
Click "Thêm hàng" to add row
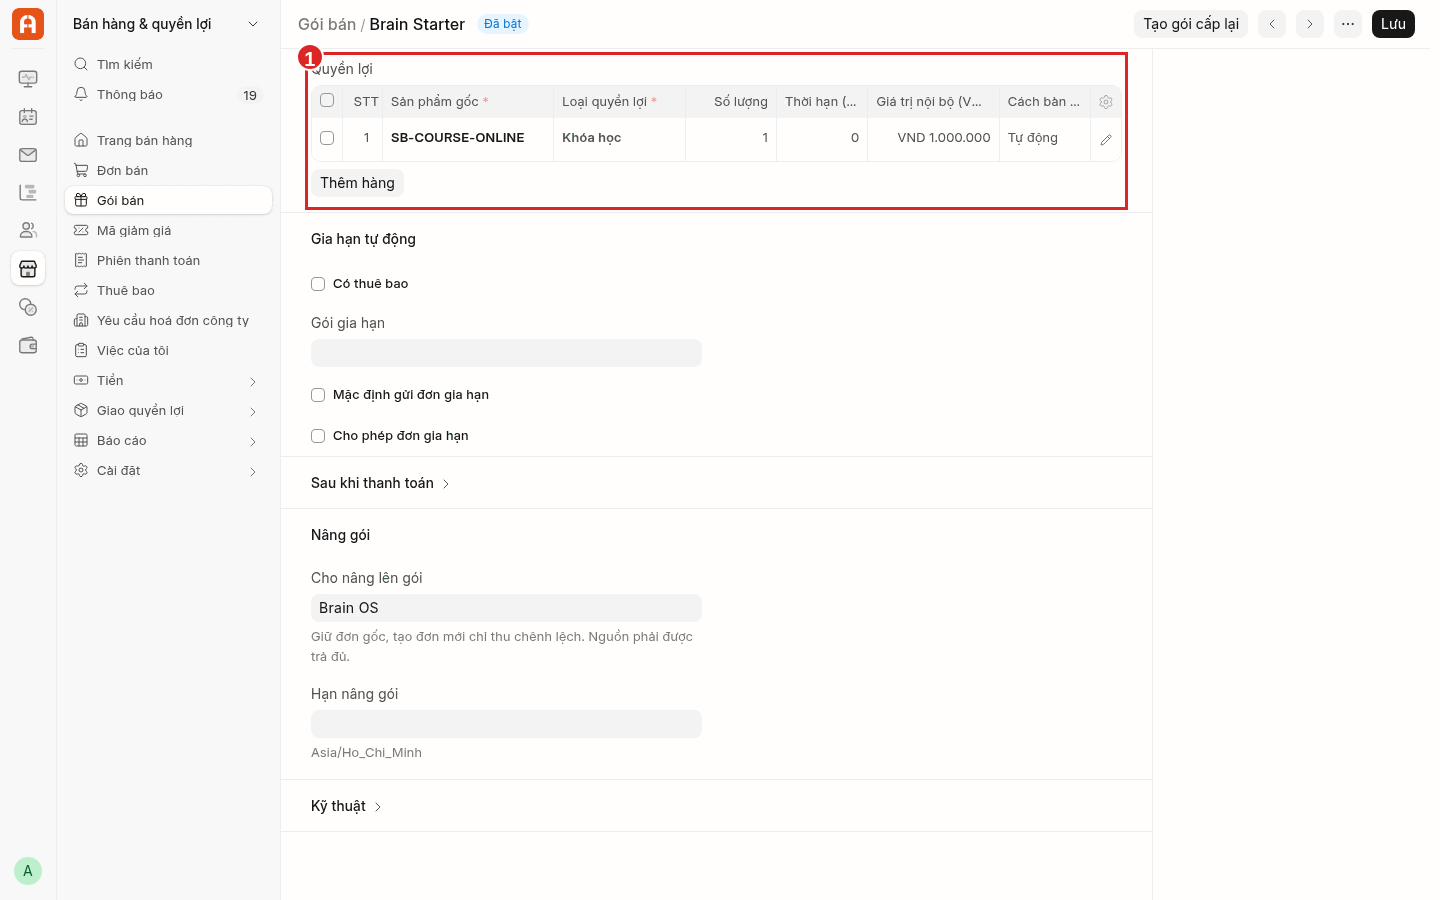pyautogui.click(x=357, y=183)
